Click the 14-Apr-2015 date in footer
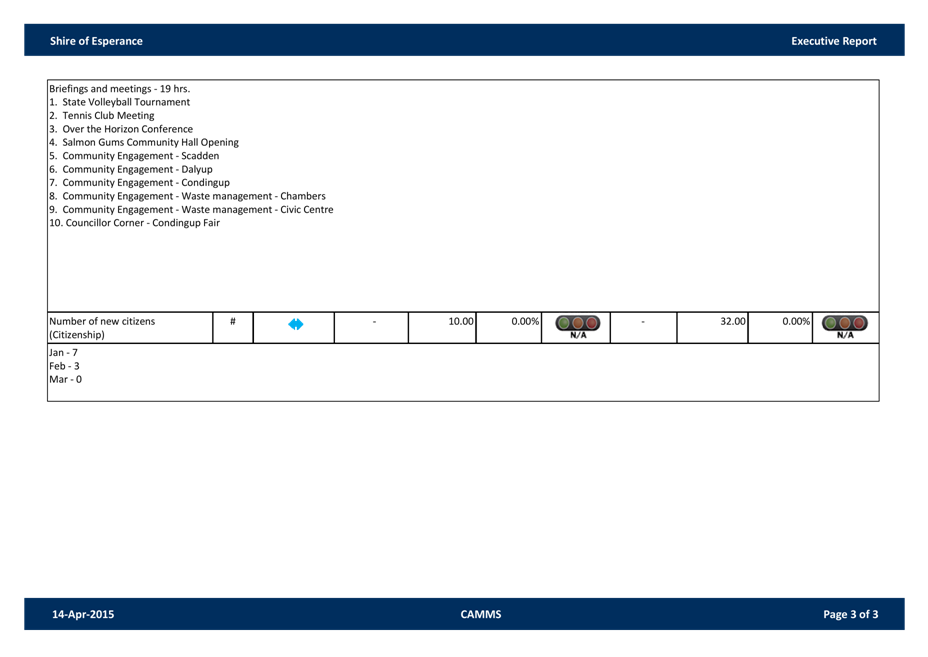 click(x=83, y=614)
